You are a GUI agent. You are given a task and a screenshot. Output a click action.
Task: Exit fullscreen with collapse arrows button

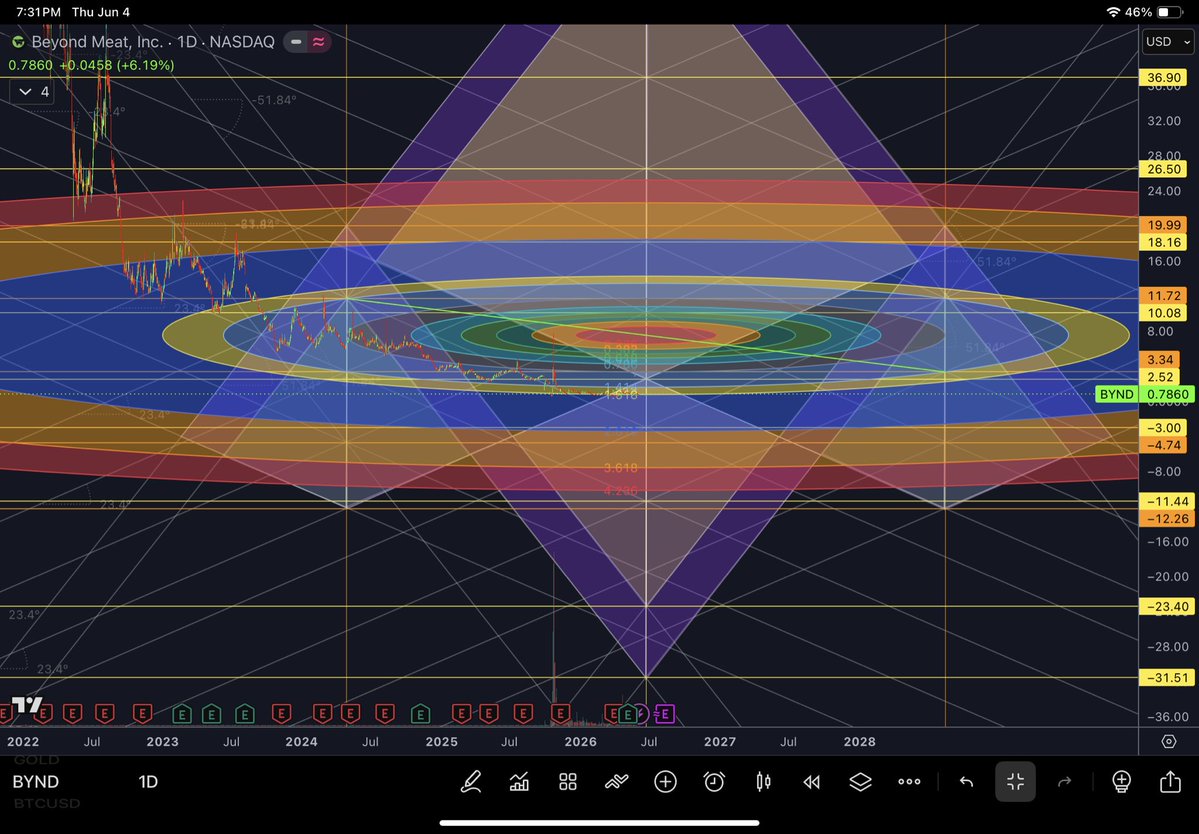click(1015, 781)
